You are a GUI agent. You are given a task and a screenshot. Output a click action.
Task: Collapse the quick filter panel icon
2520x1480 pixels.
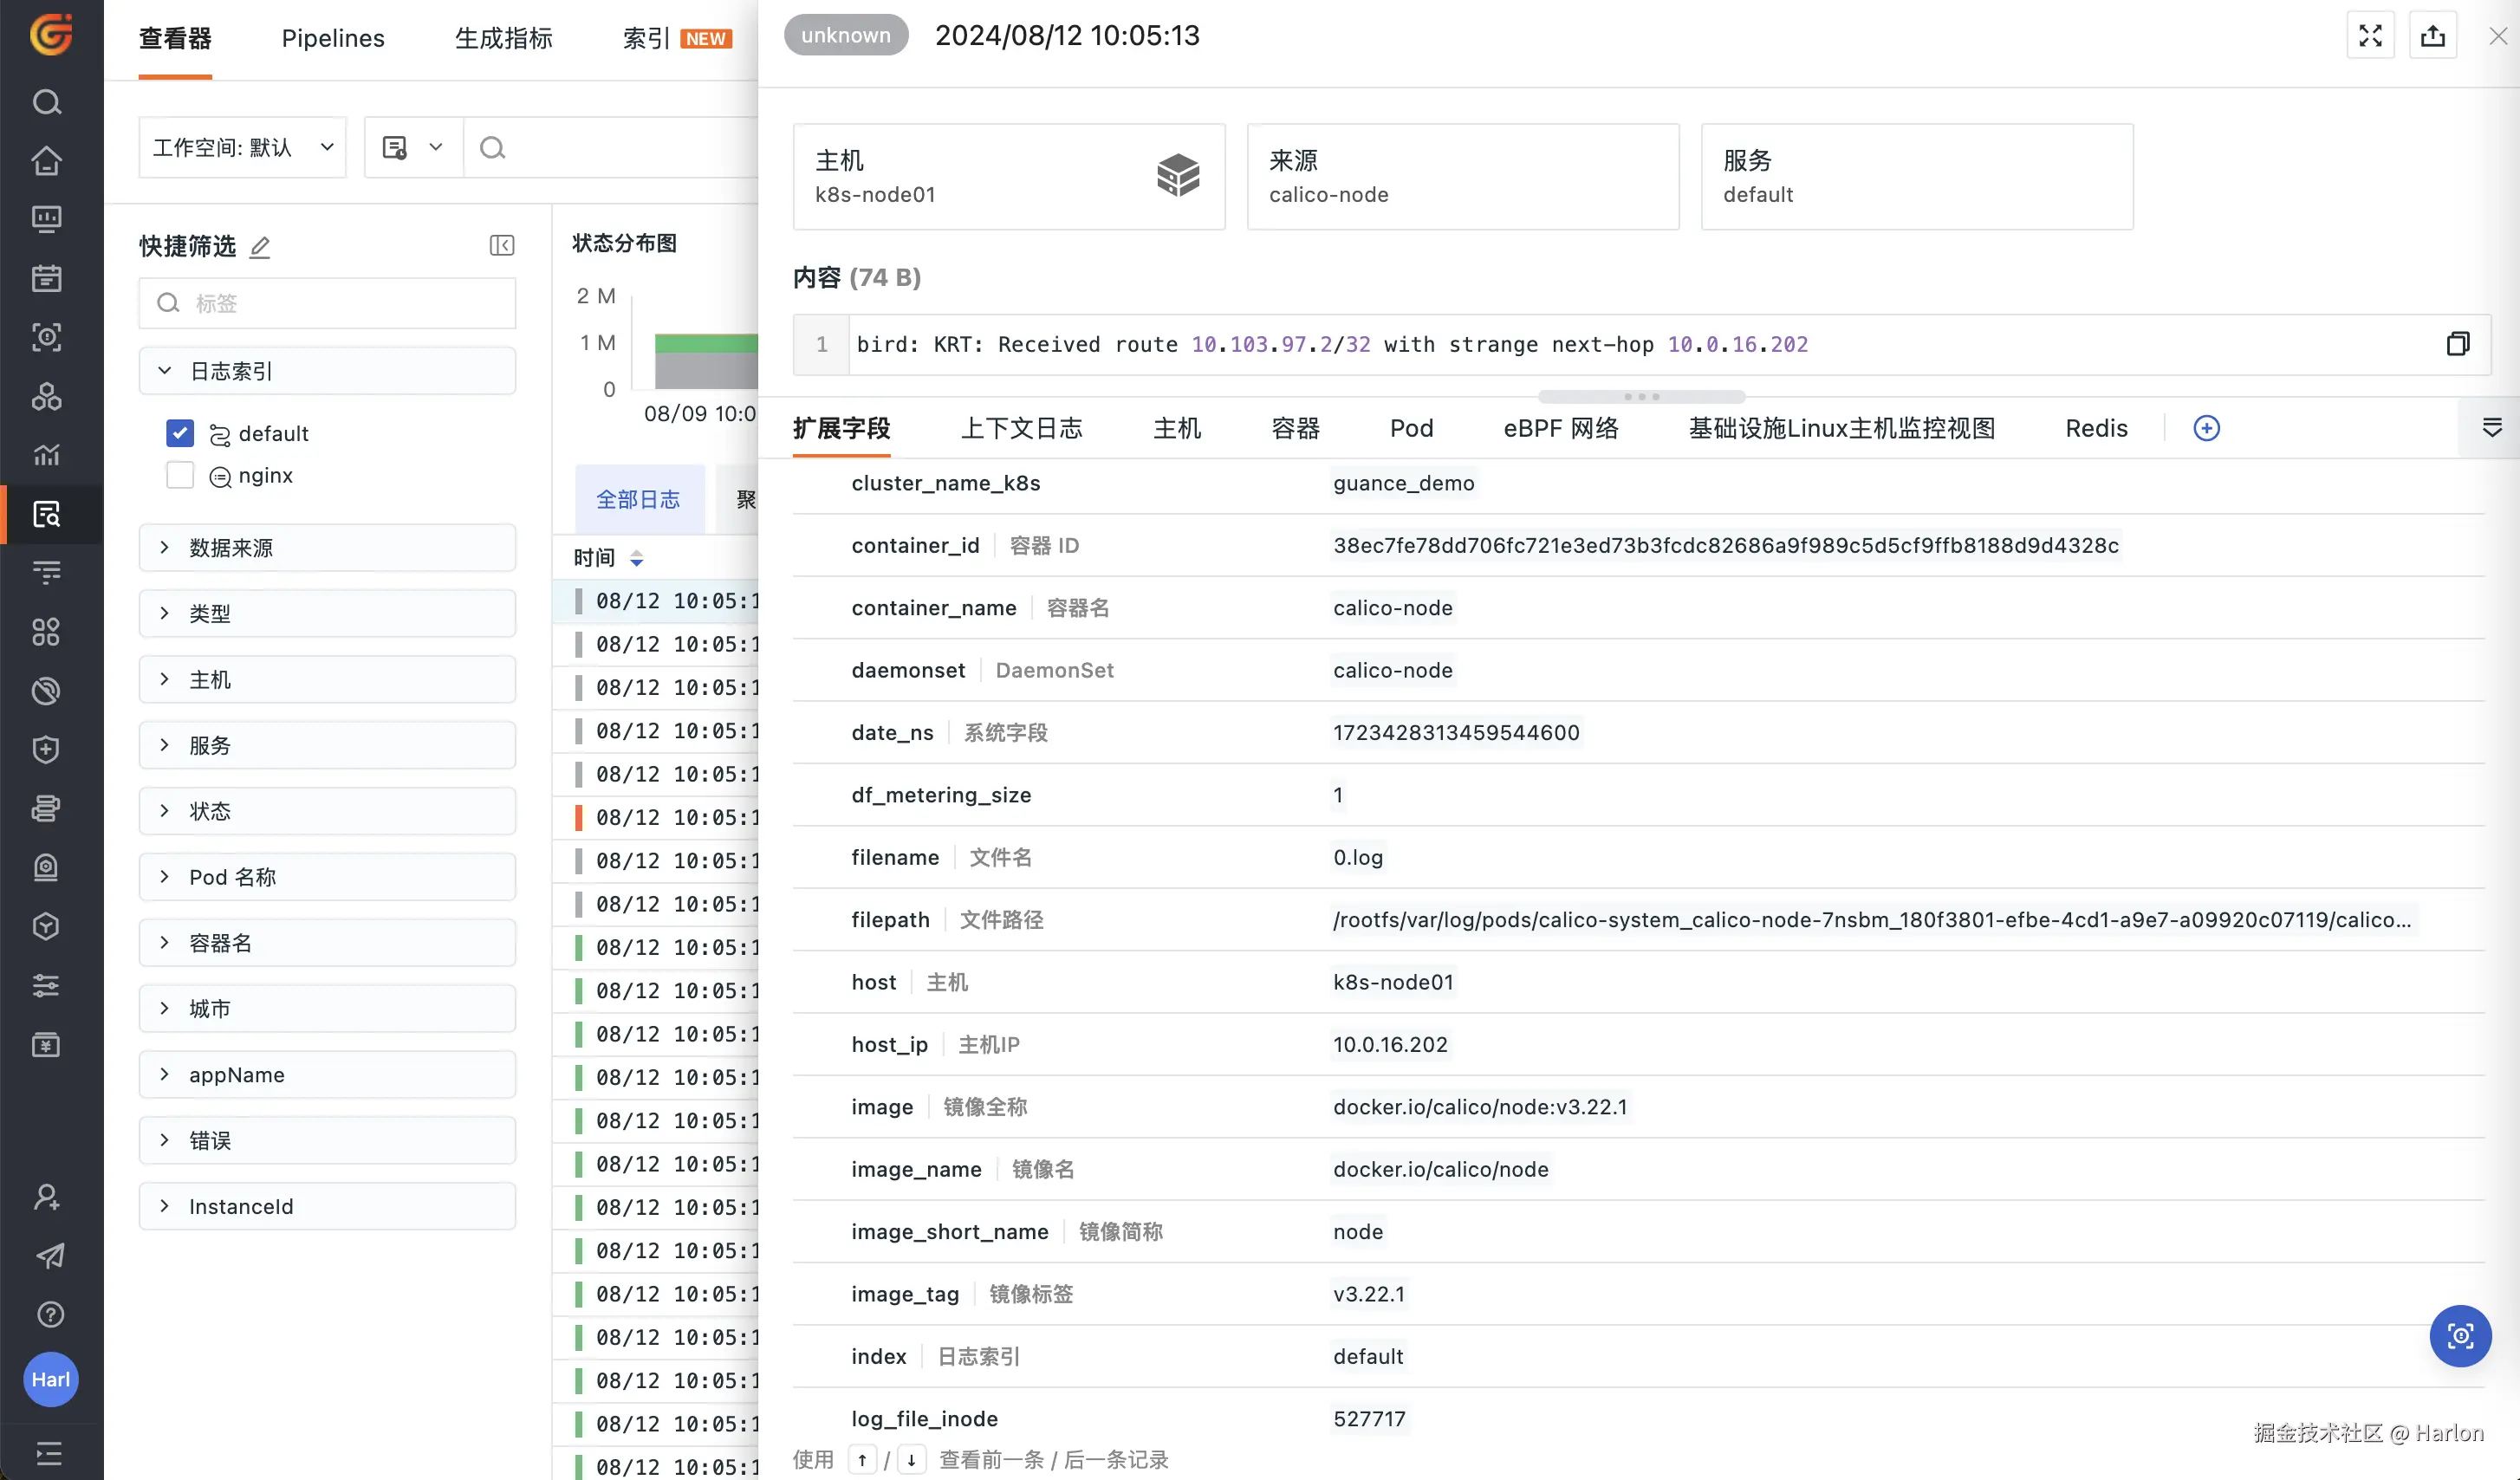pyautogui.click(x=502, y=246)
